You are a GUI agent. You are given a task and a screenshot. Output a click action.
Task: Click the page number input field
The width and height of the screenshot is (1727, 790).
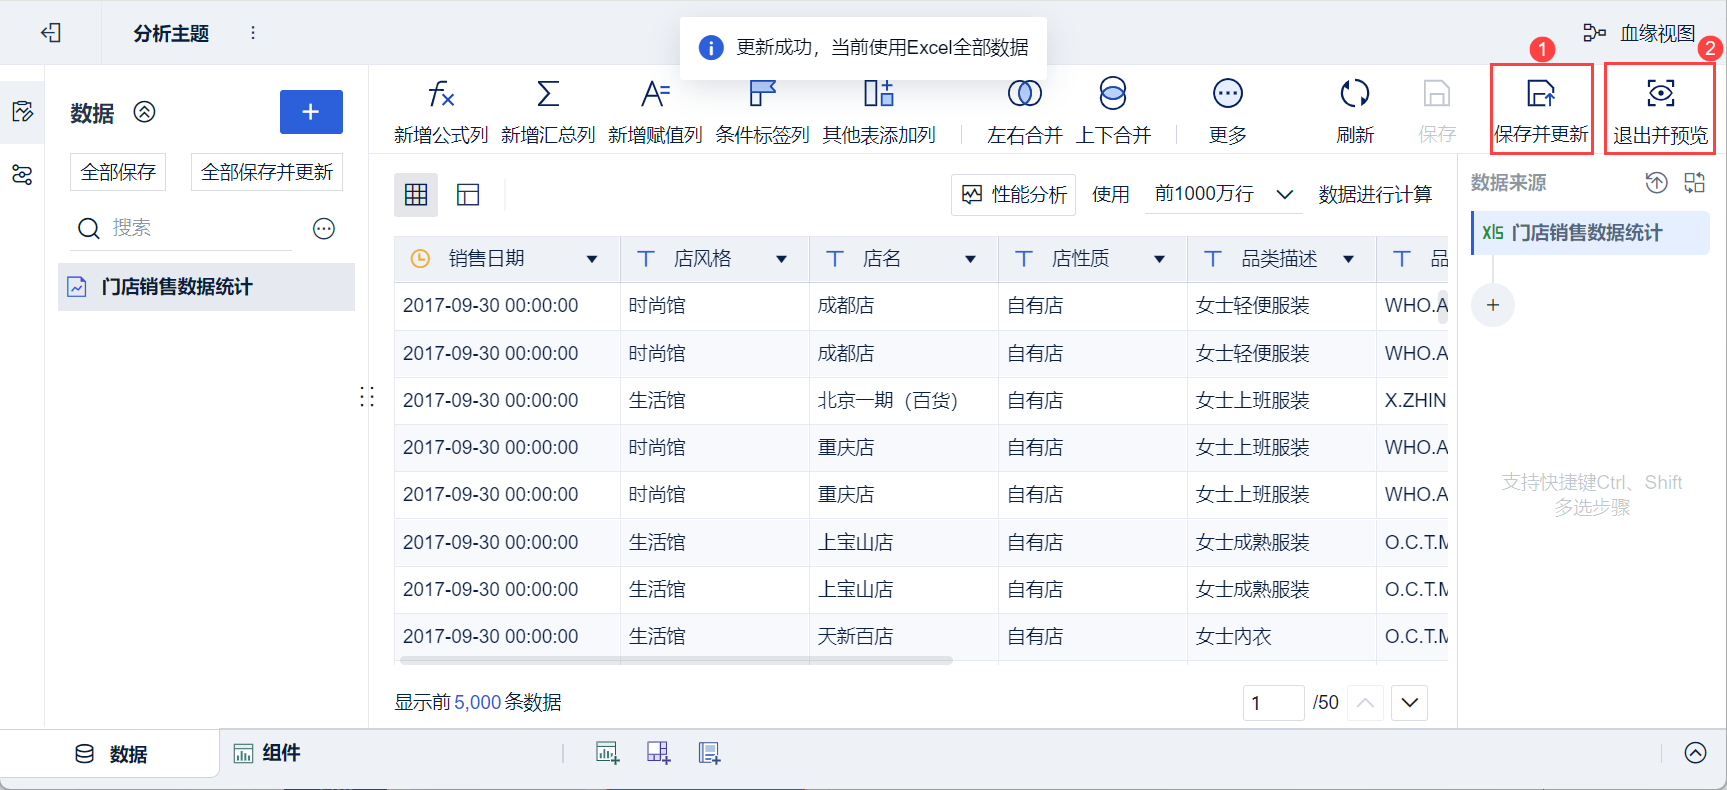click(x=1274, y=703)
